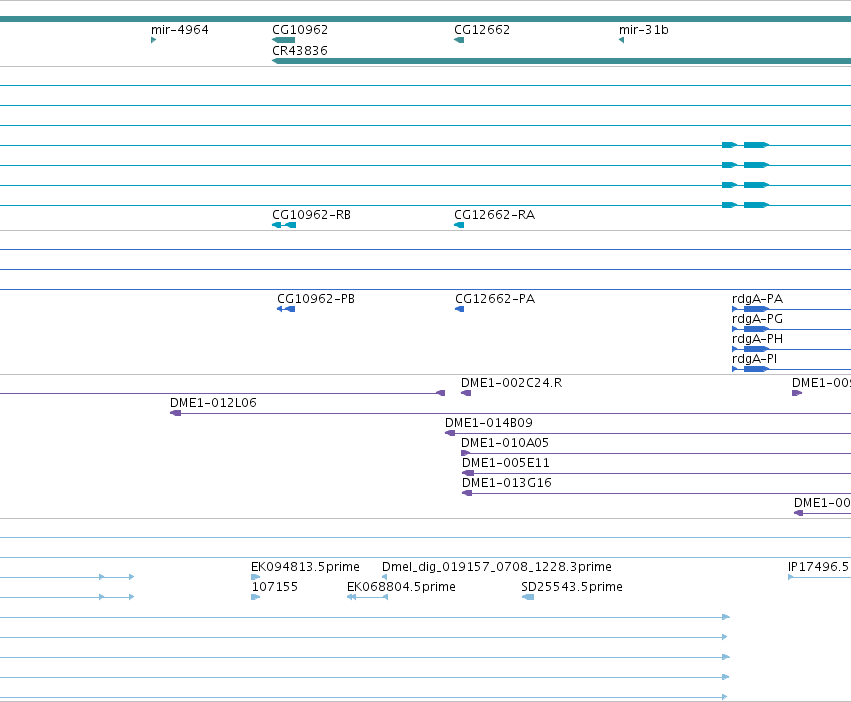Screen dimensions: 851x702
Task: Select the DME1-013G16 label
Action: tap(506, 483)
